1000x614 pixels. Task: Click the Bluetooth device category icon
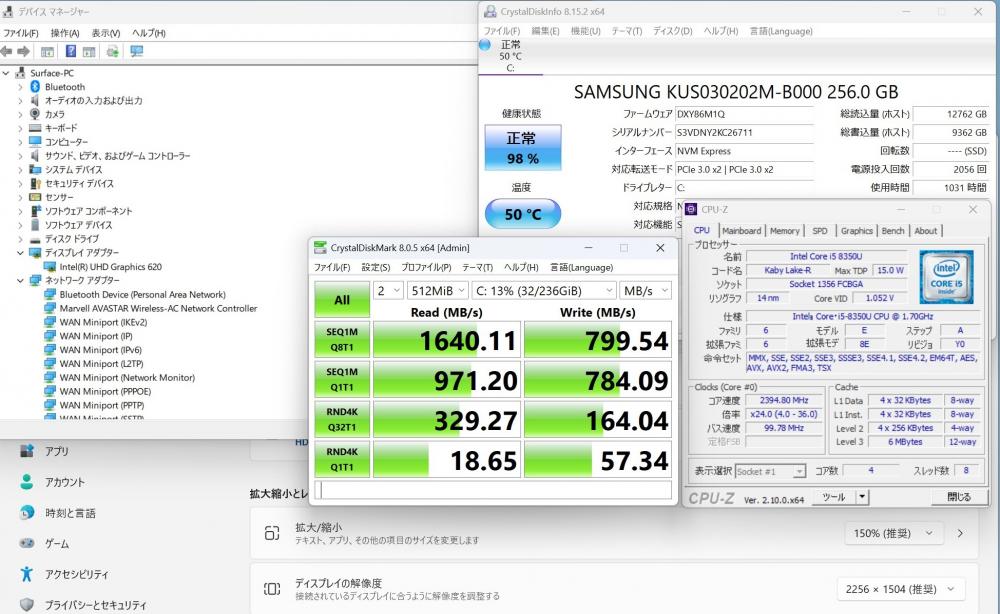(35, 87)
